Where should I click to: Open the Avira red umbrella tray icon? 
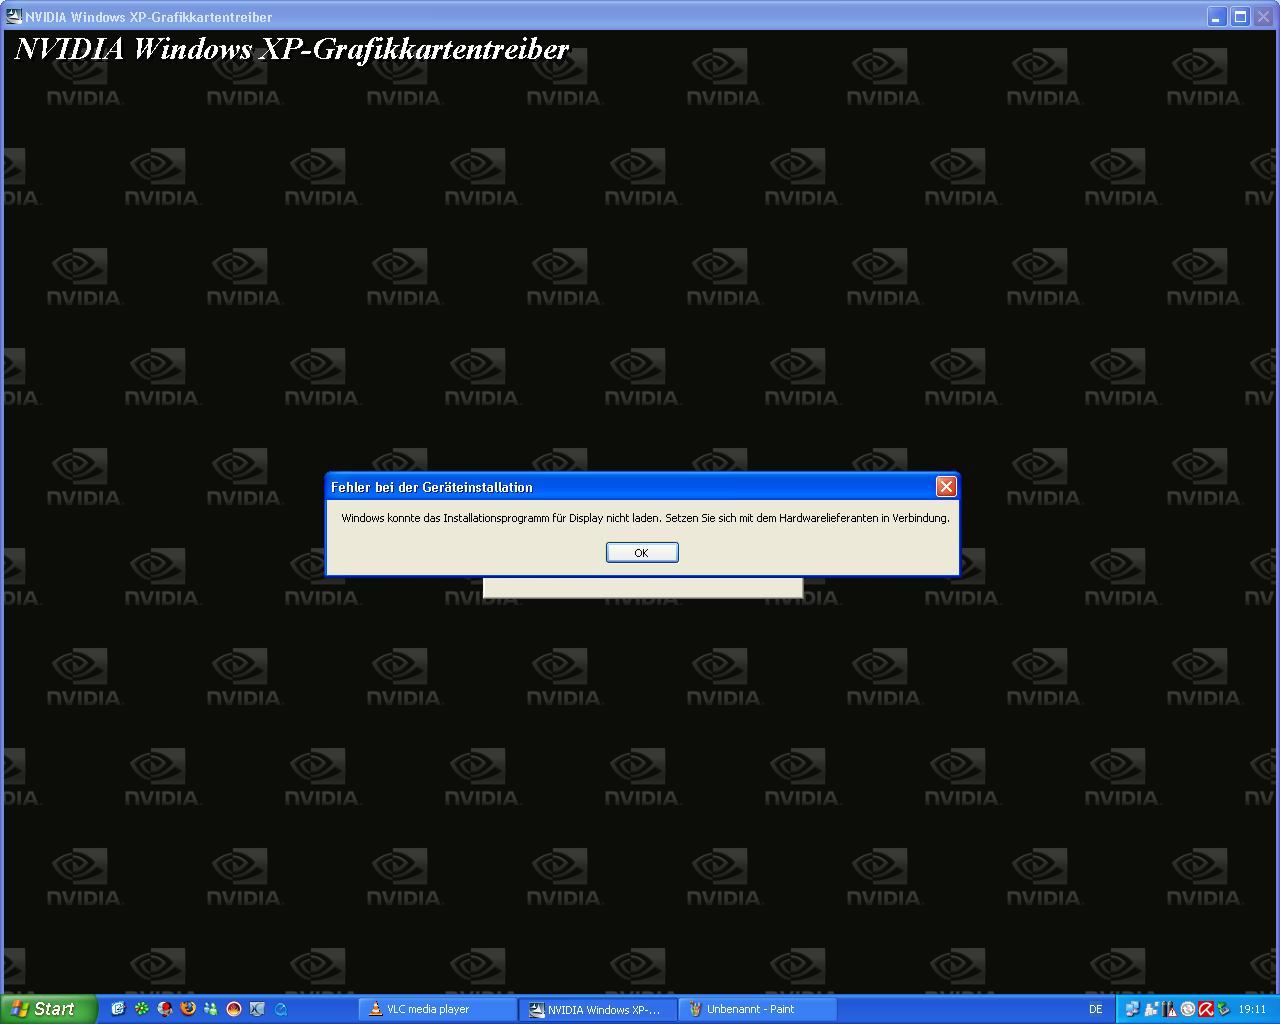[x=1206, y=1009]
